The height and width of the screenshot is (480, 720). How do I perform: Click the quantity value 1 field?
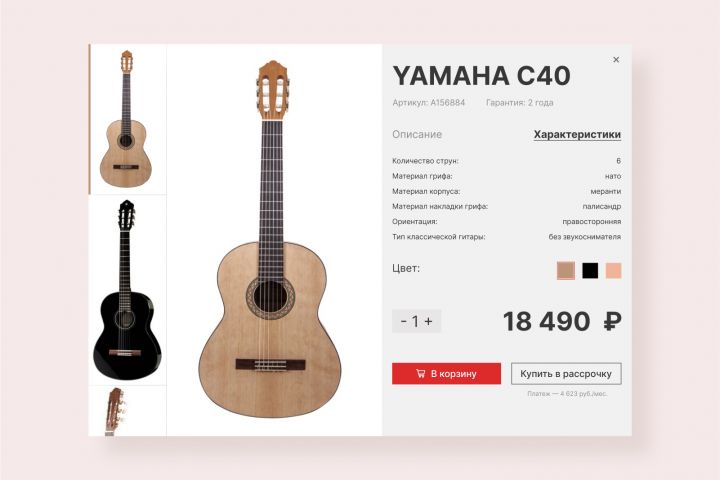[416, 321]
